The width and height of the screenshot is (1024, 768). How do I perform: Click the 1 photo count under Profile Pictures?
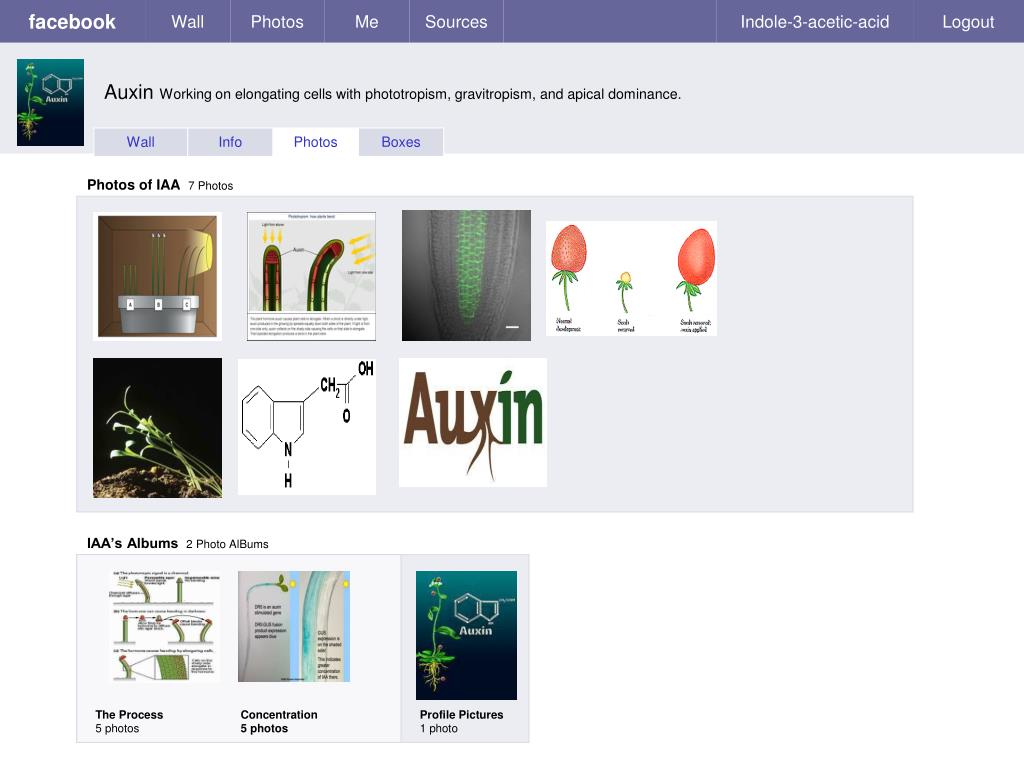coord(439,729)
